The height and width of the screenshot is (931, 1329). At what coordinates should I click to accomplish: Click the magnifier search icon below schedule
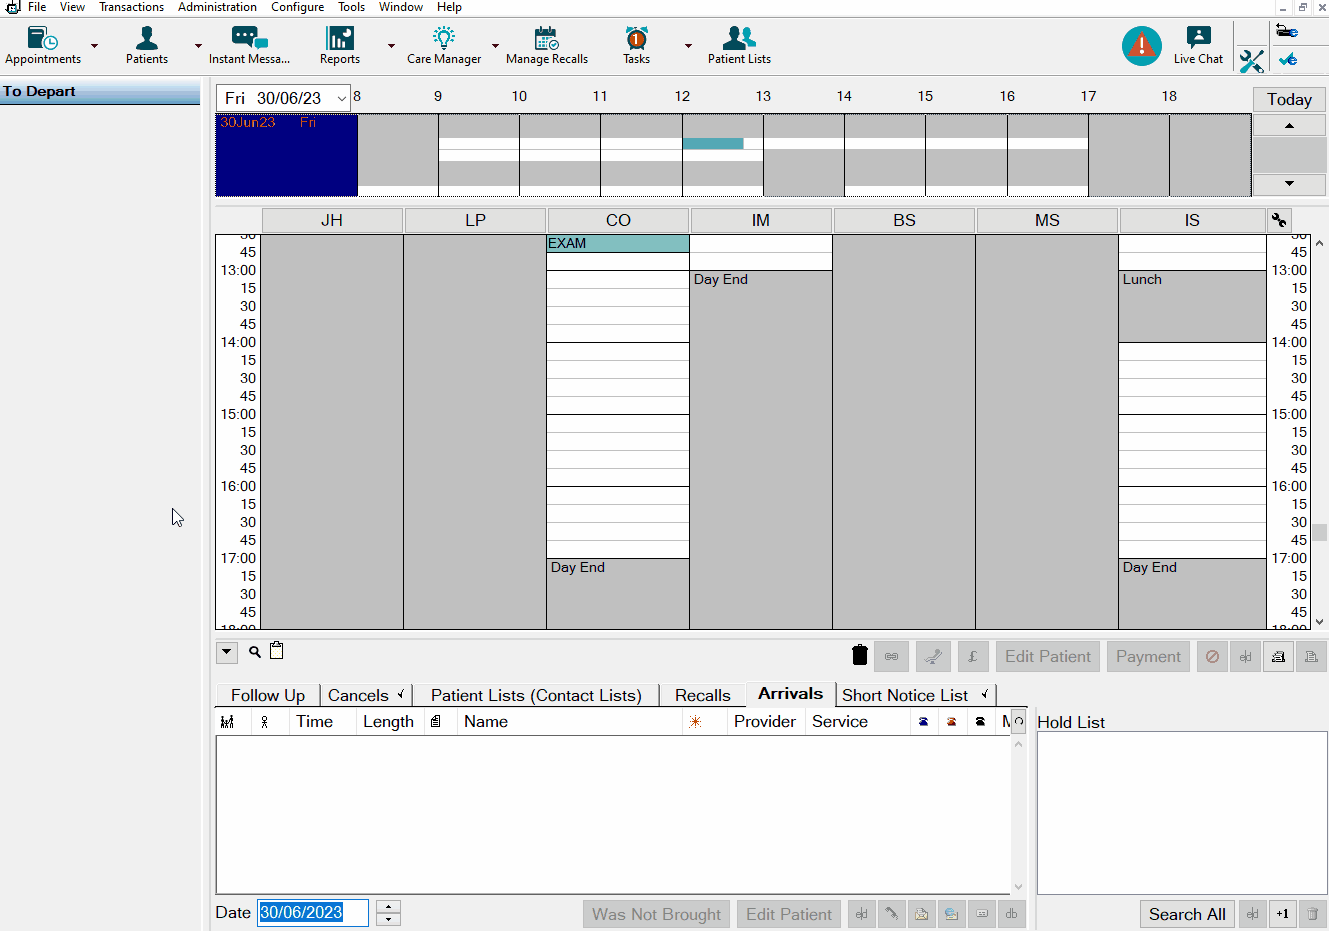tap(255, 652)
